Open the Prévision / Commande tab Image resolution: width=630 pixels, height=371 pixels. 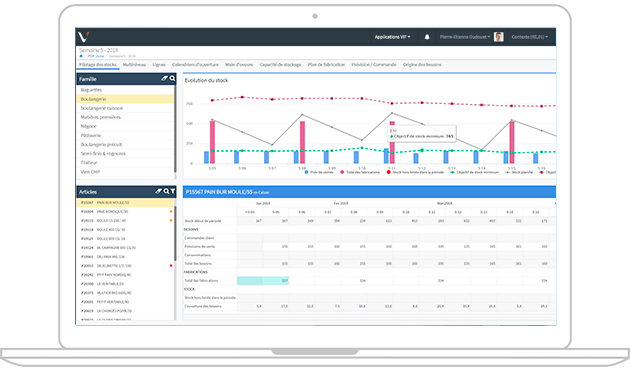(x=374, y=65)
